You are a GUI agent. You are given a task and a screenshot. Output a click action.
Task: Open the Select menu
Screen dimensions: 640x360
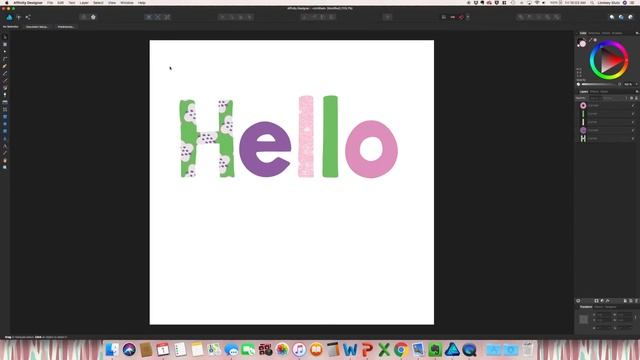(98, 3)
